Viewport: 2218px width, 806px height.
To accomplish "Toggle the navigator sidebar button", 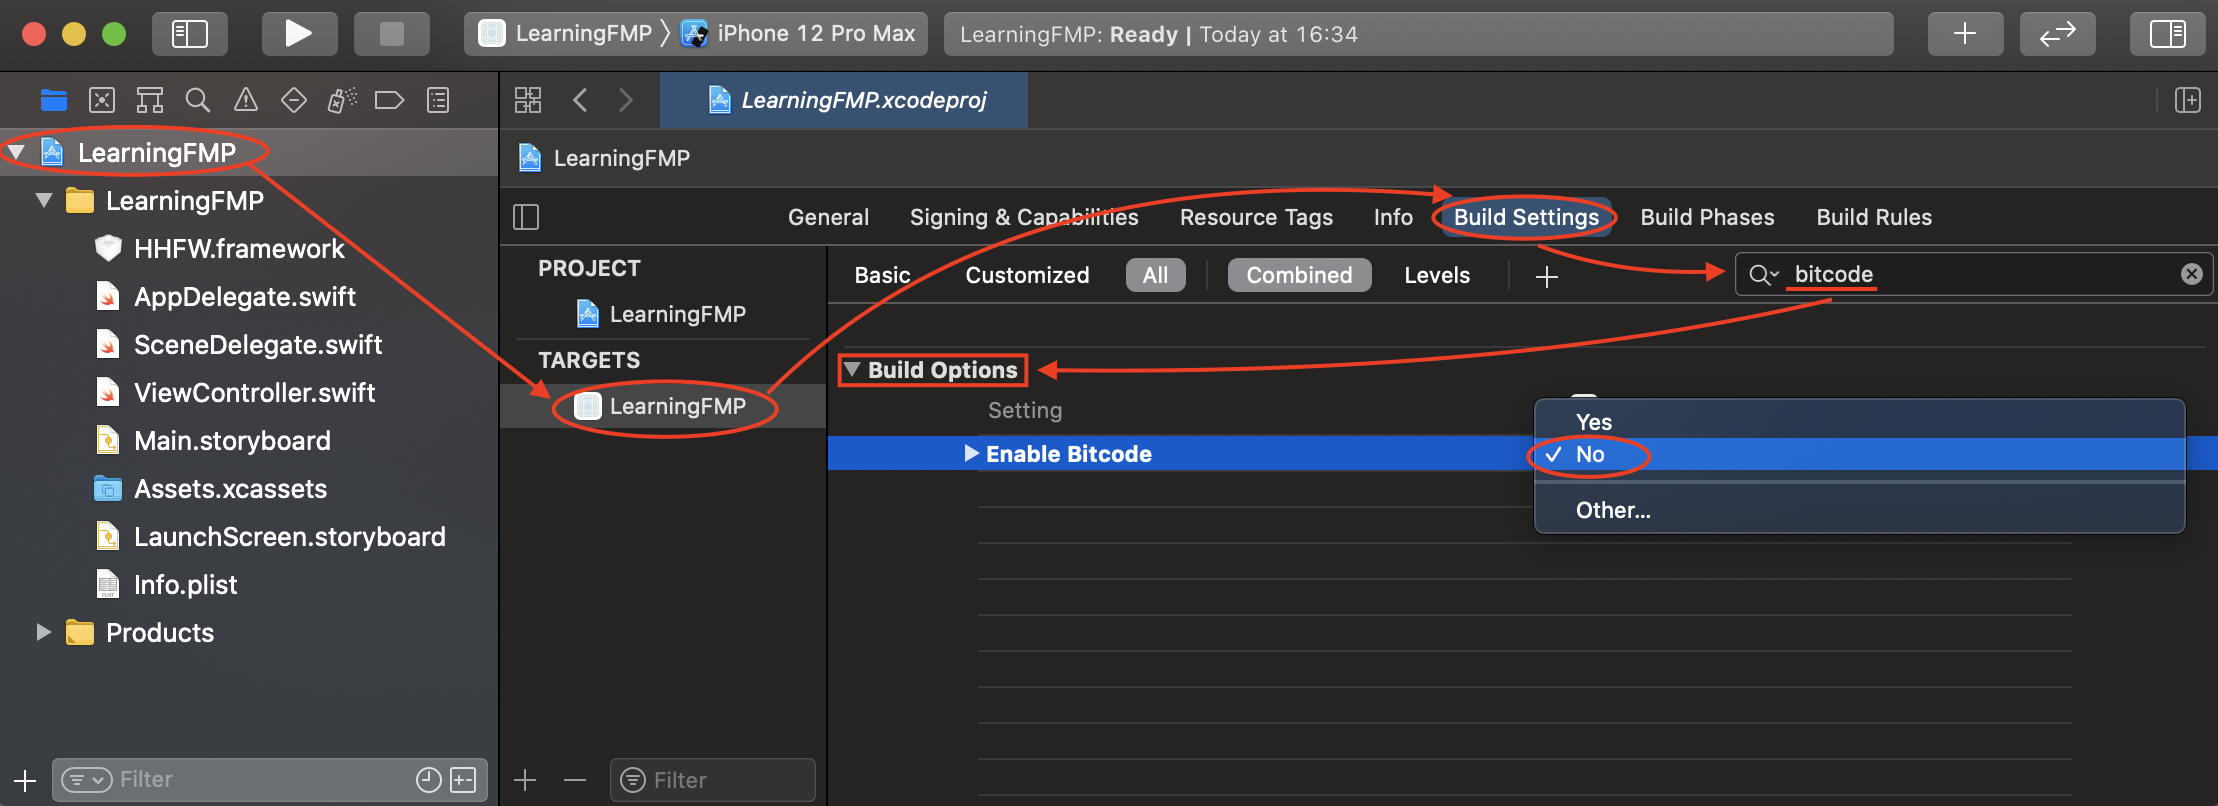I will (x=190, y=34).
